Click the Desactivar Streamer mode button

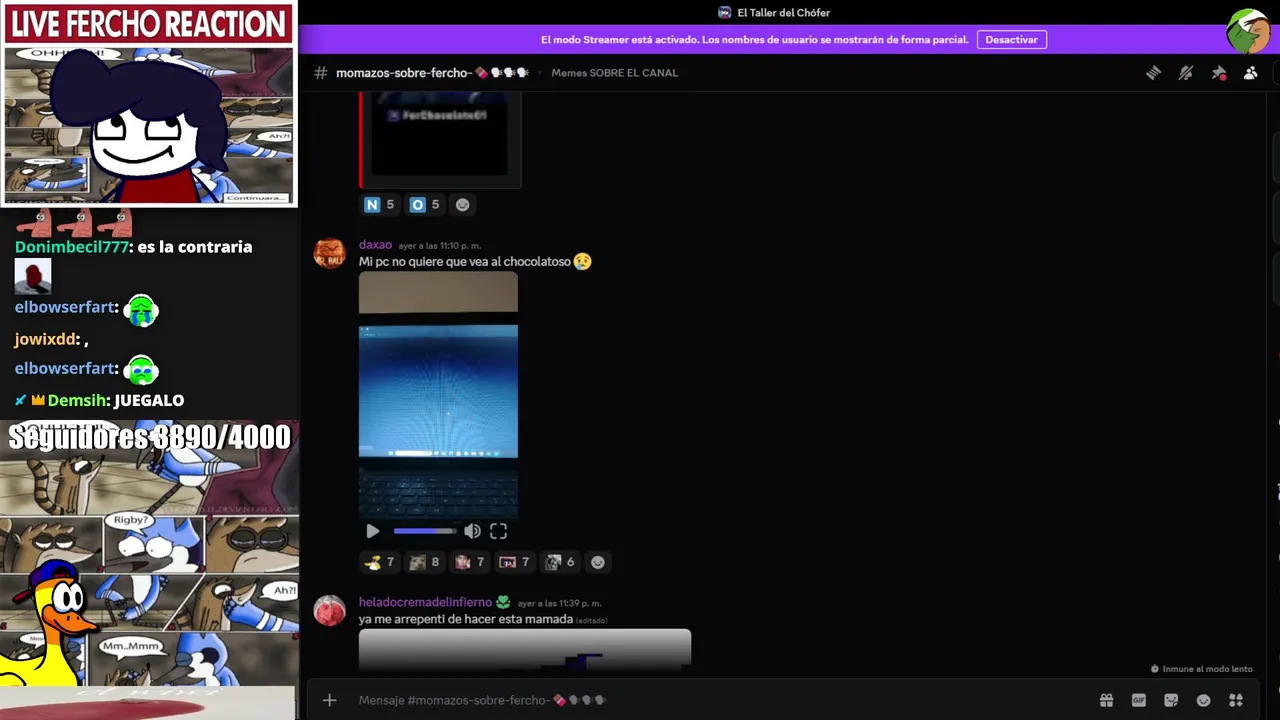(x=1011, y=40)
